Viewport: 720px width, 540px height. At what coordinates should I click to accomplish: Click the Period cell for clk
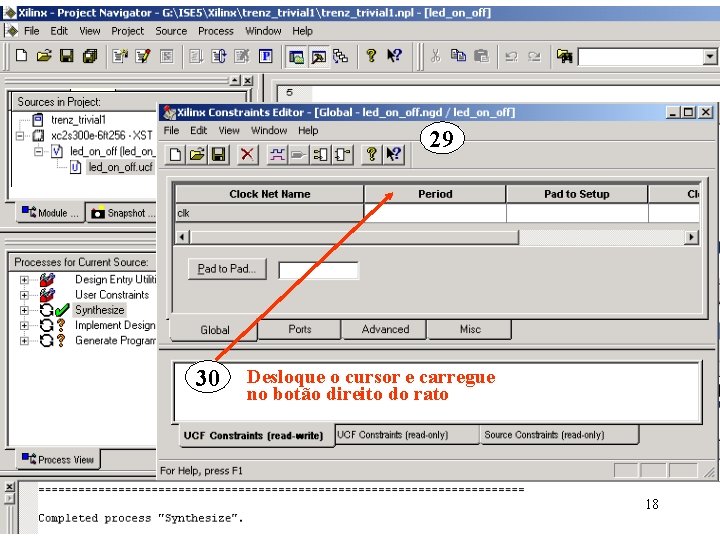click(435, 213)
